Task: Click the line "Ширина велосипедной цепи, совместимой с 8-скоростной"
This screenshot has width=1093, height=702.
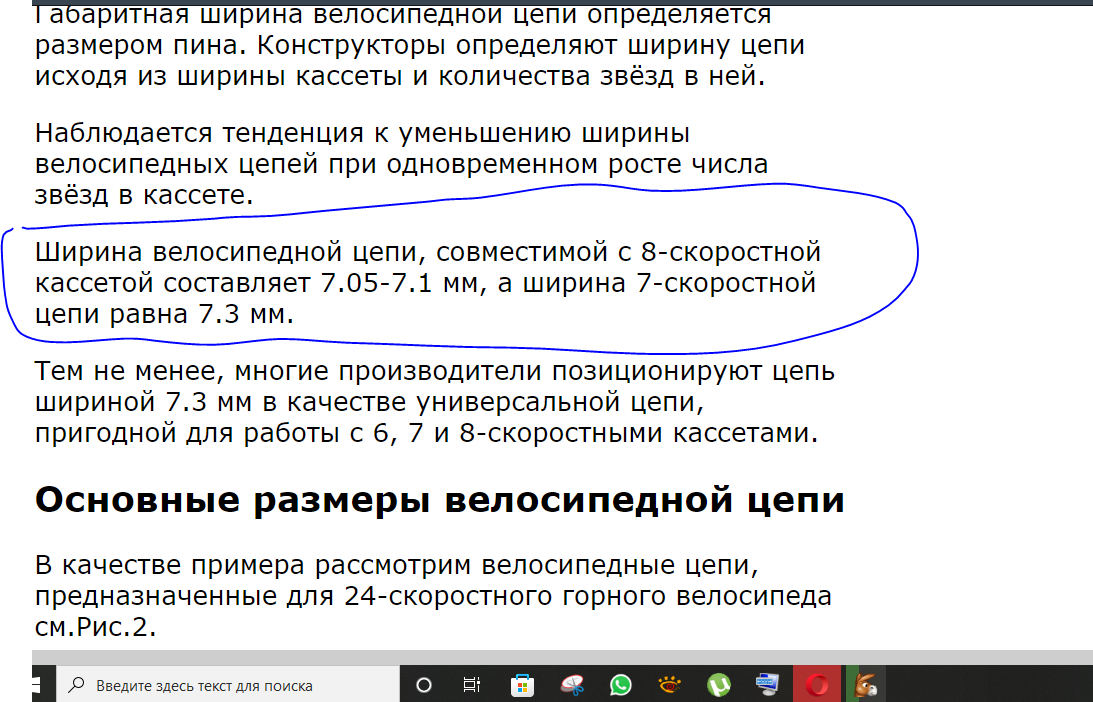Action: pyautogui.click(x=428, y=252)
